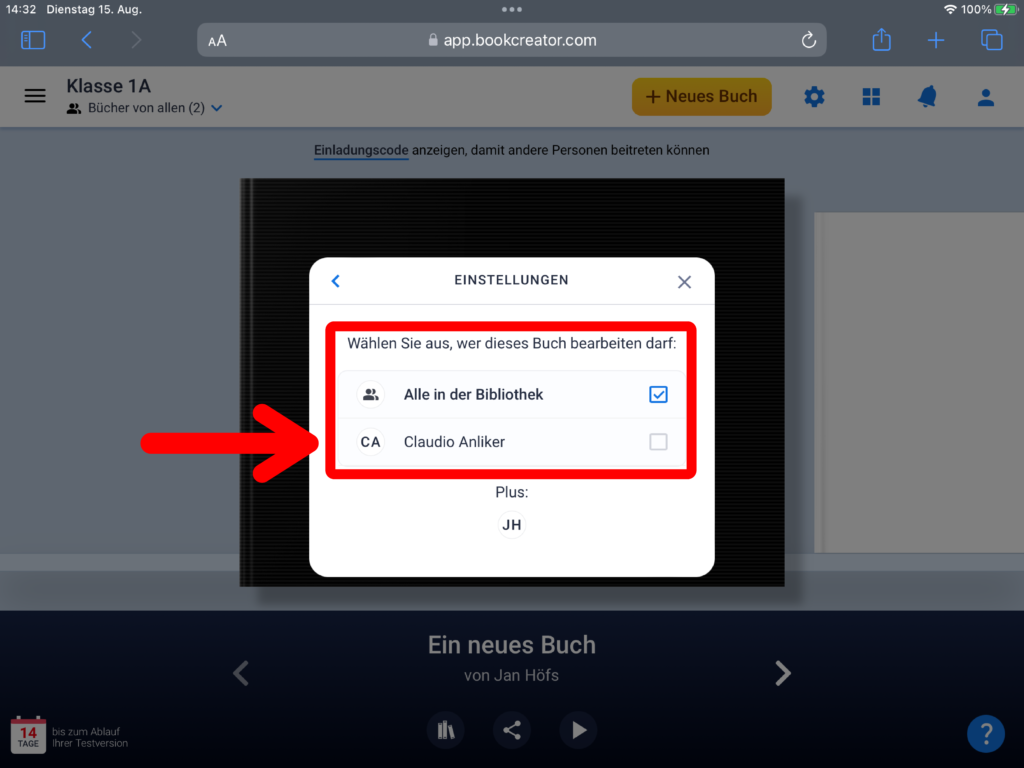Tap the Safari address bar
This screenshot has width=1024, height=768.
coord(511,40)
